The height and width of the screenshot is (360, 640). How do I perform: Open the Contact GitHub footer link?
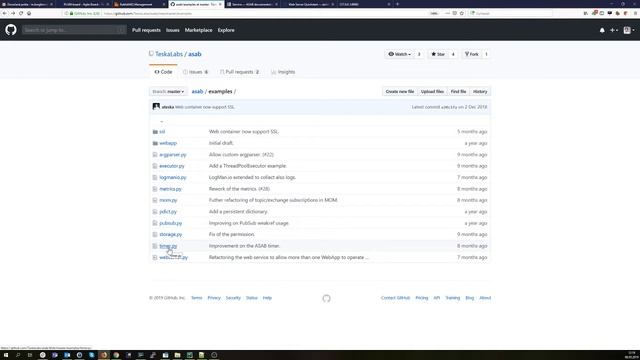(x=395, y=298)
